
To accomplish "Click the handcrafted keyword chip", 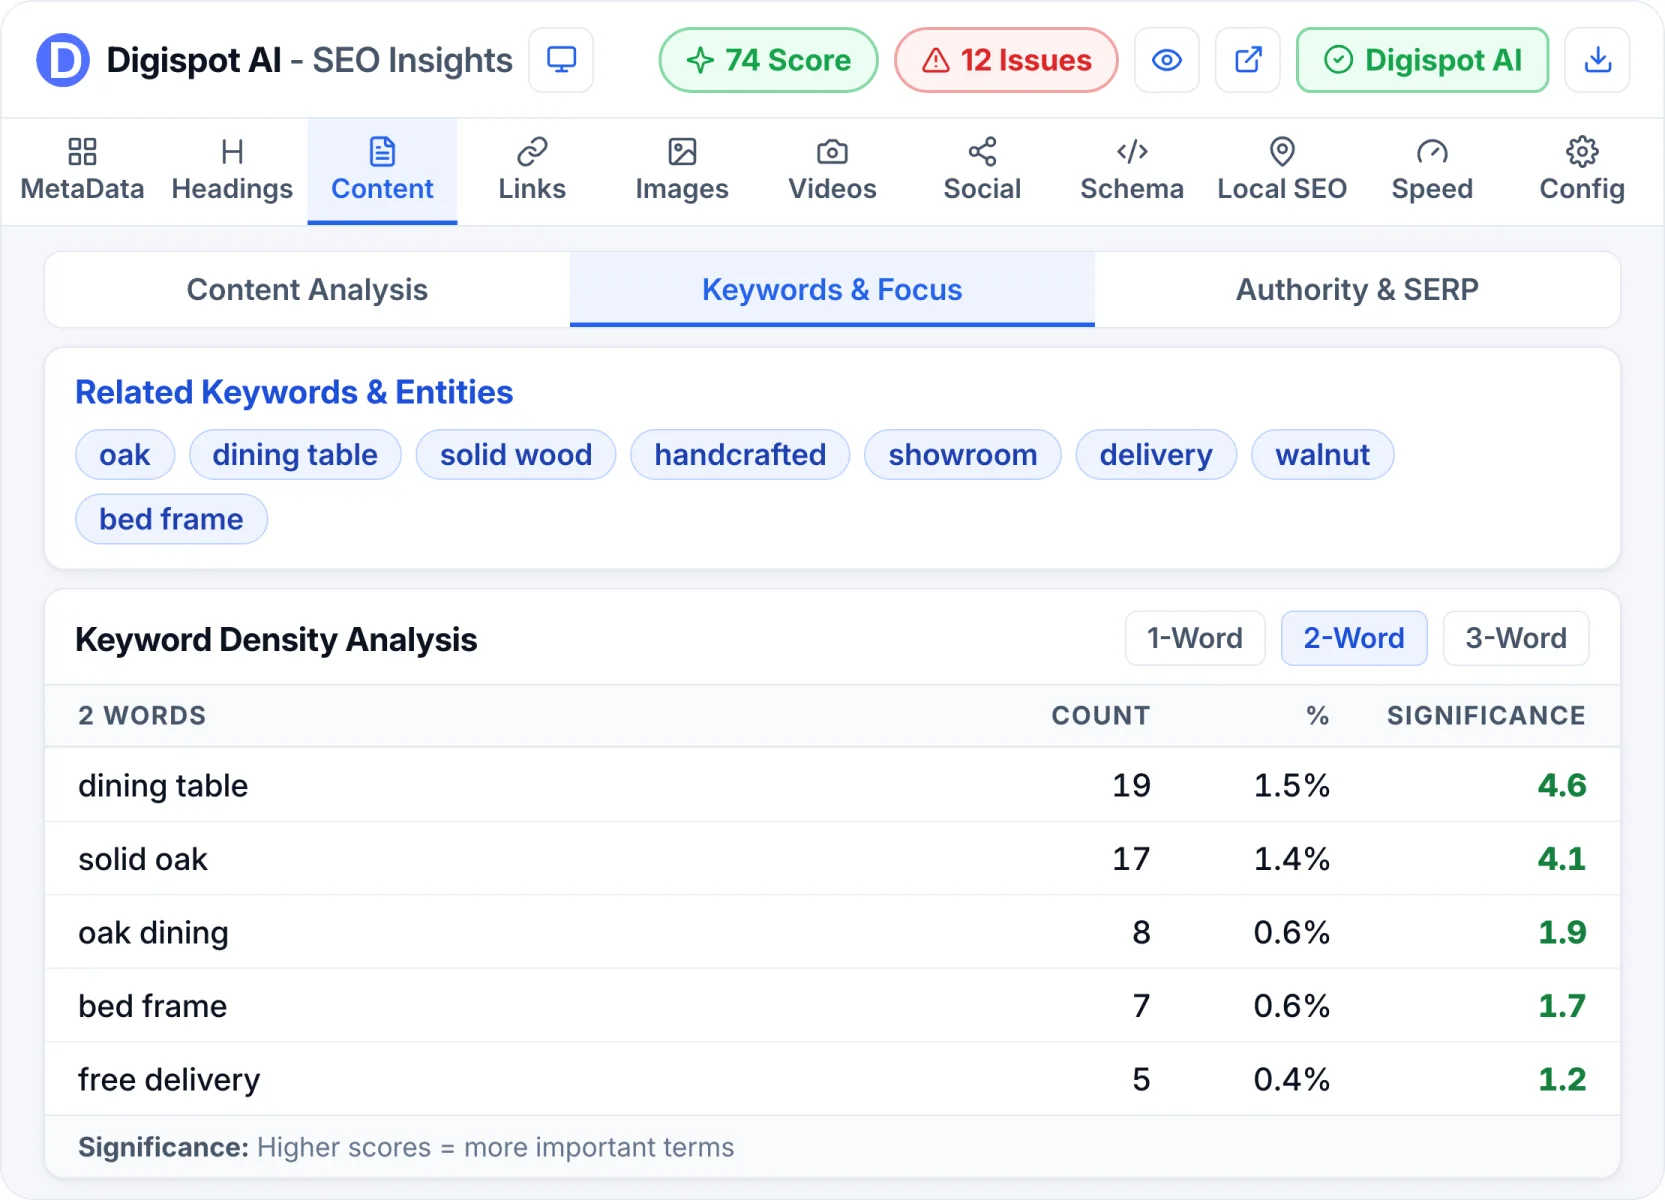I will (740, 455).
